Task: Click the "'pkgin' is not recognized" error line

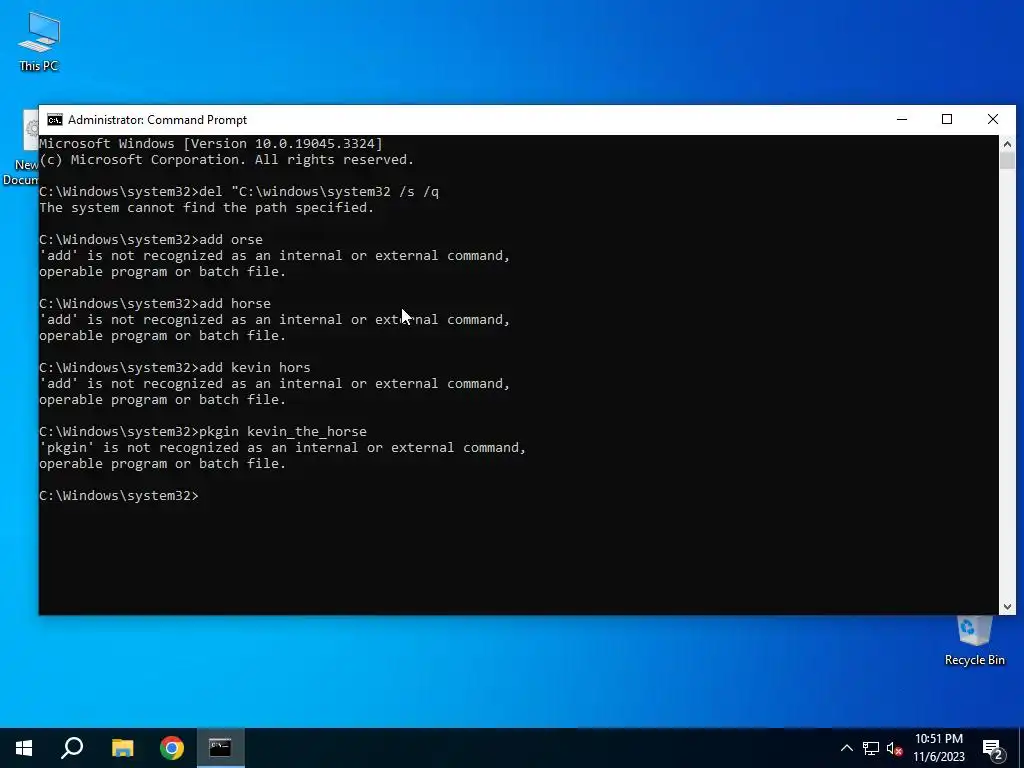Action: 283,448
